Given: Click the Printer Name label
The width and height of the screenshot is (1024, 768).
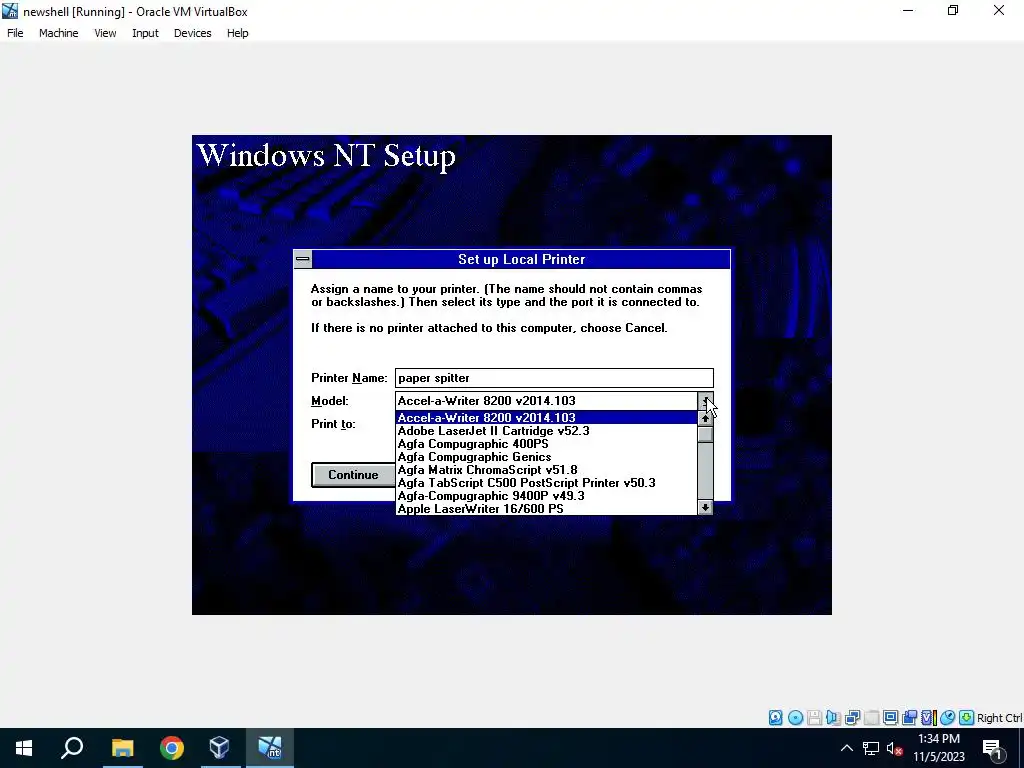Looking at the screenshot, I should (349, 377).
